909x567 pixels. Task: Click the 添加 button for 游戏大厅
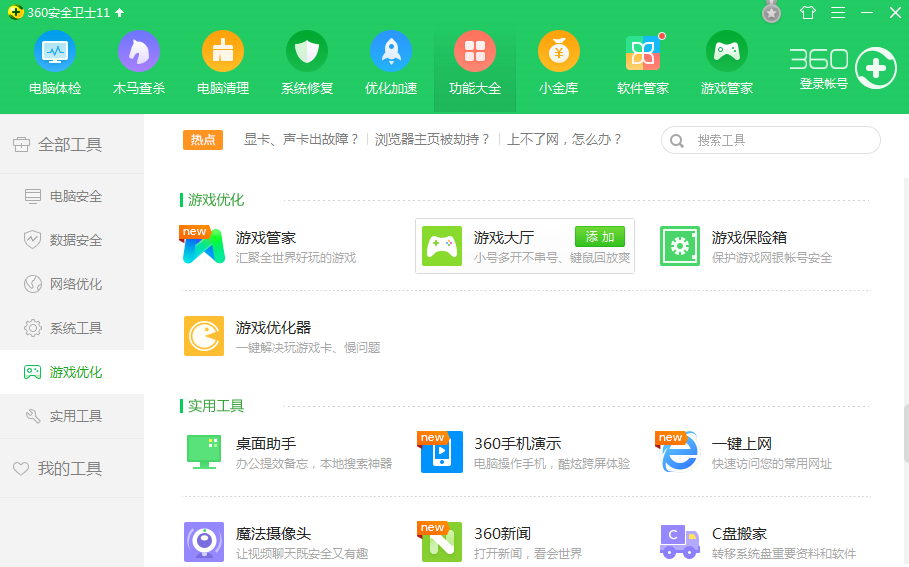pyautogui.click(x=600, y=237)
